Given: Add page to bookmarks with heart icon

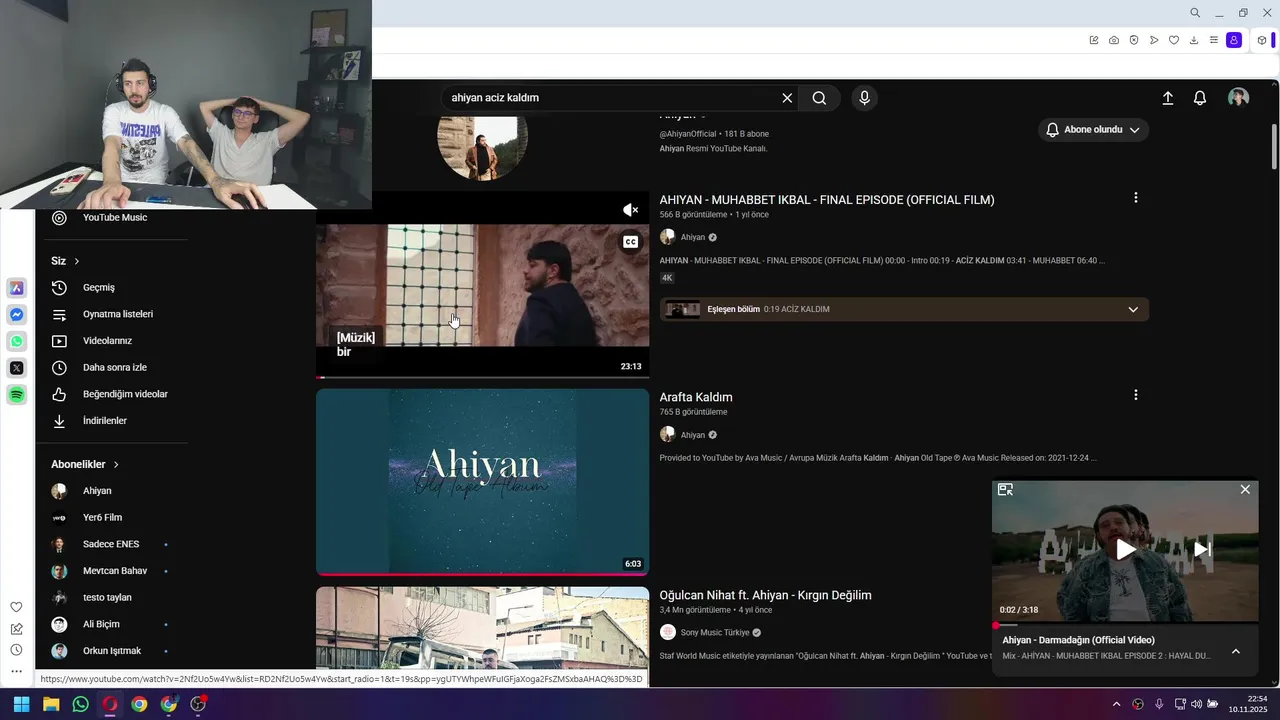Looking at the screenshot, I should [1174, 40].
